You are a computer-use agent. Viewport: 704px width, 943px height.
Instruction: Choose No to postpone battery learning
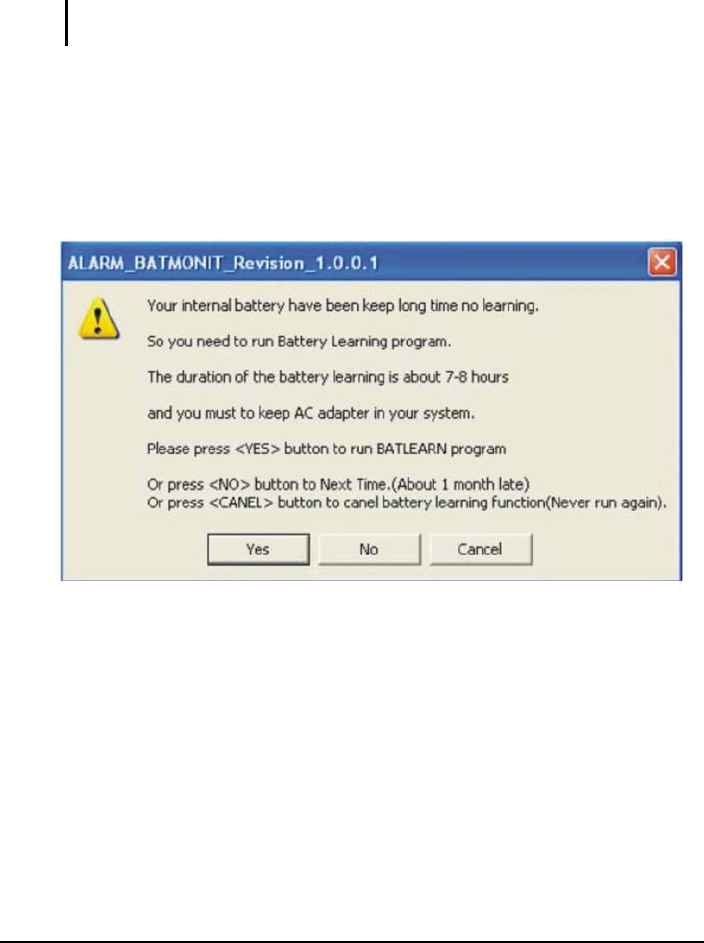tap(369, 549)
